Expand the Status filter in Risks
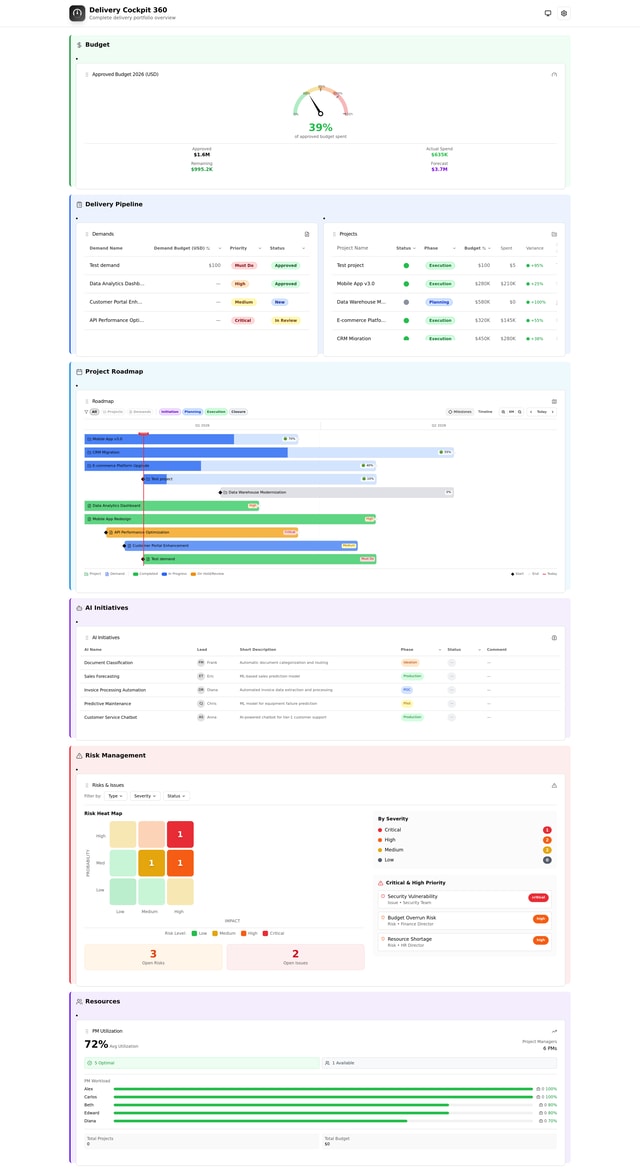This screenshot has height=1171, width=640. point(176,796)
